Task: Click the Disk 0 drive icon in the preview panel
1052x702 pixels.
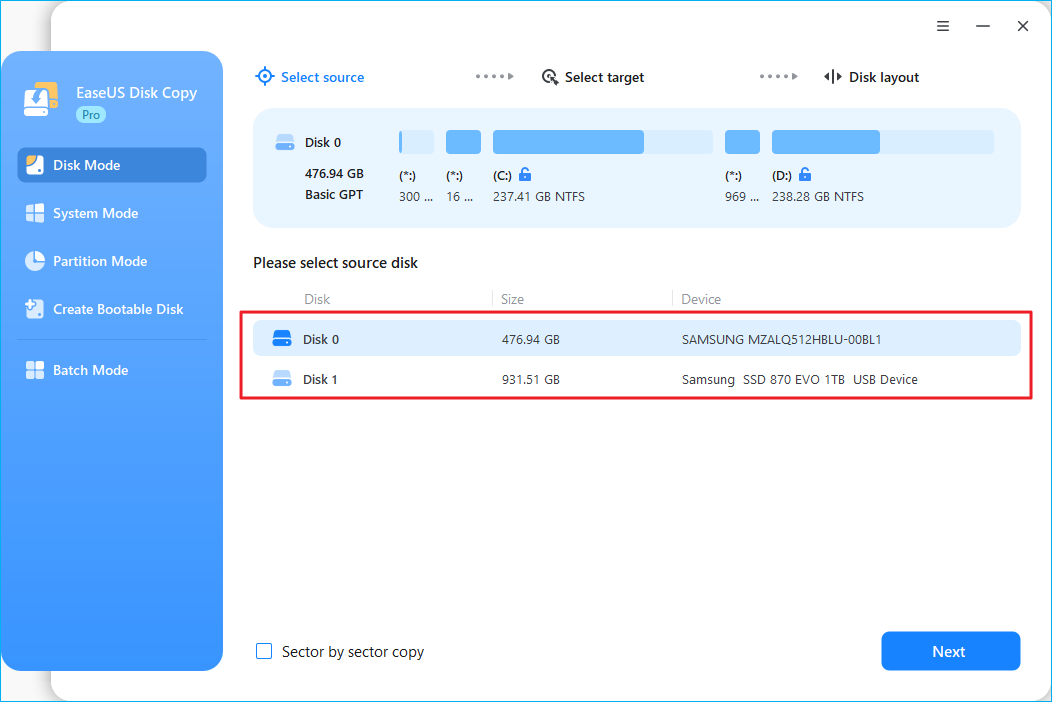Action: (x=285, y=142)
